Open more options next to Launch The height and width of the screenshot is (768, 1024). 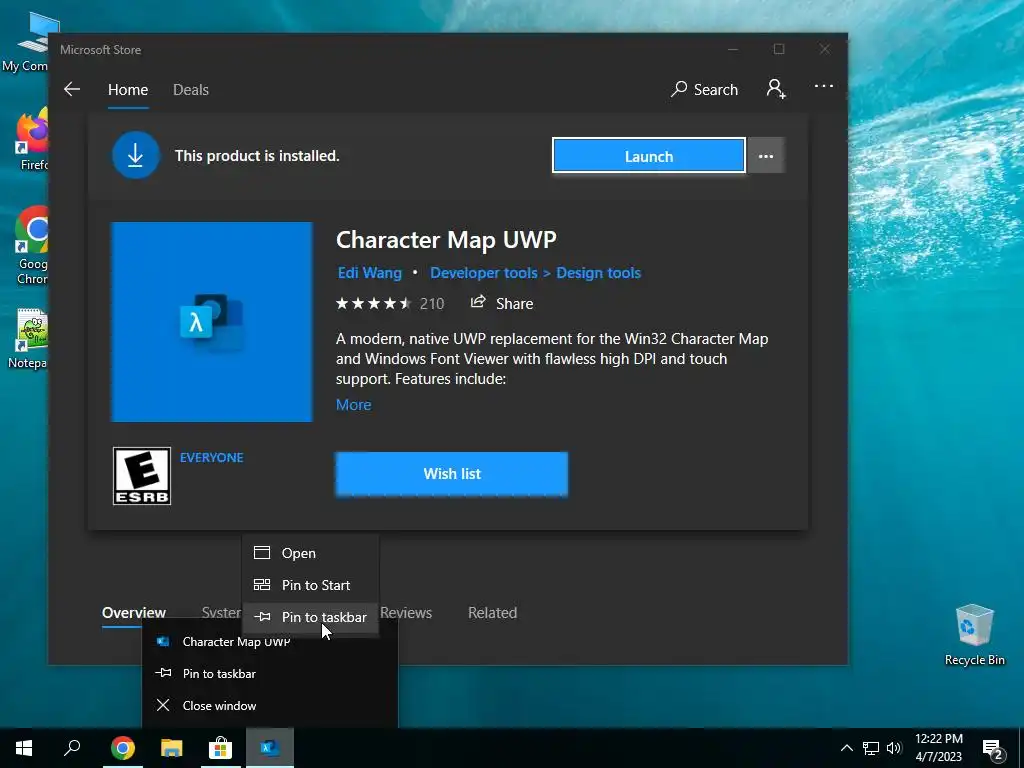(x=766, y=156)
